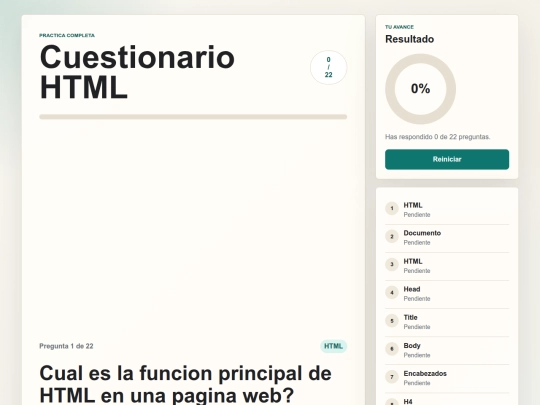Image resolution: width=540 pixels, height=405 pixels.
Task: Click the HTML category tag on question
Action: [333, 346]
